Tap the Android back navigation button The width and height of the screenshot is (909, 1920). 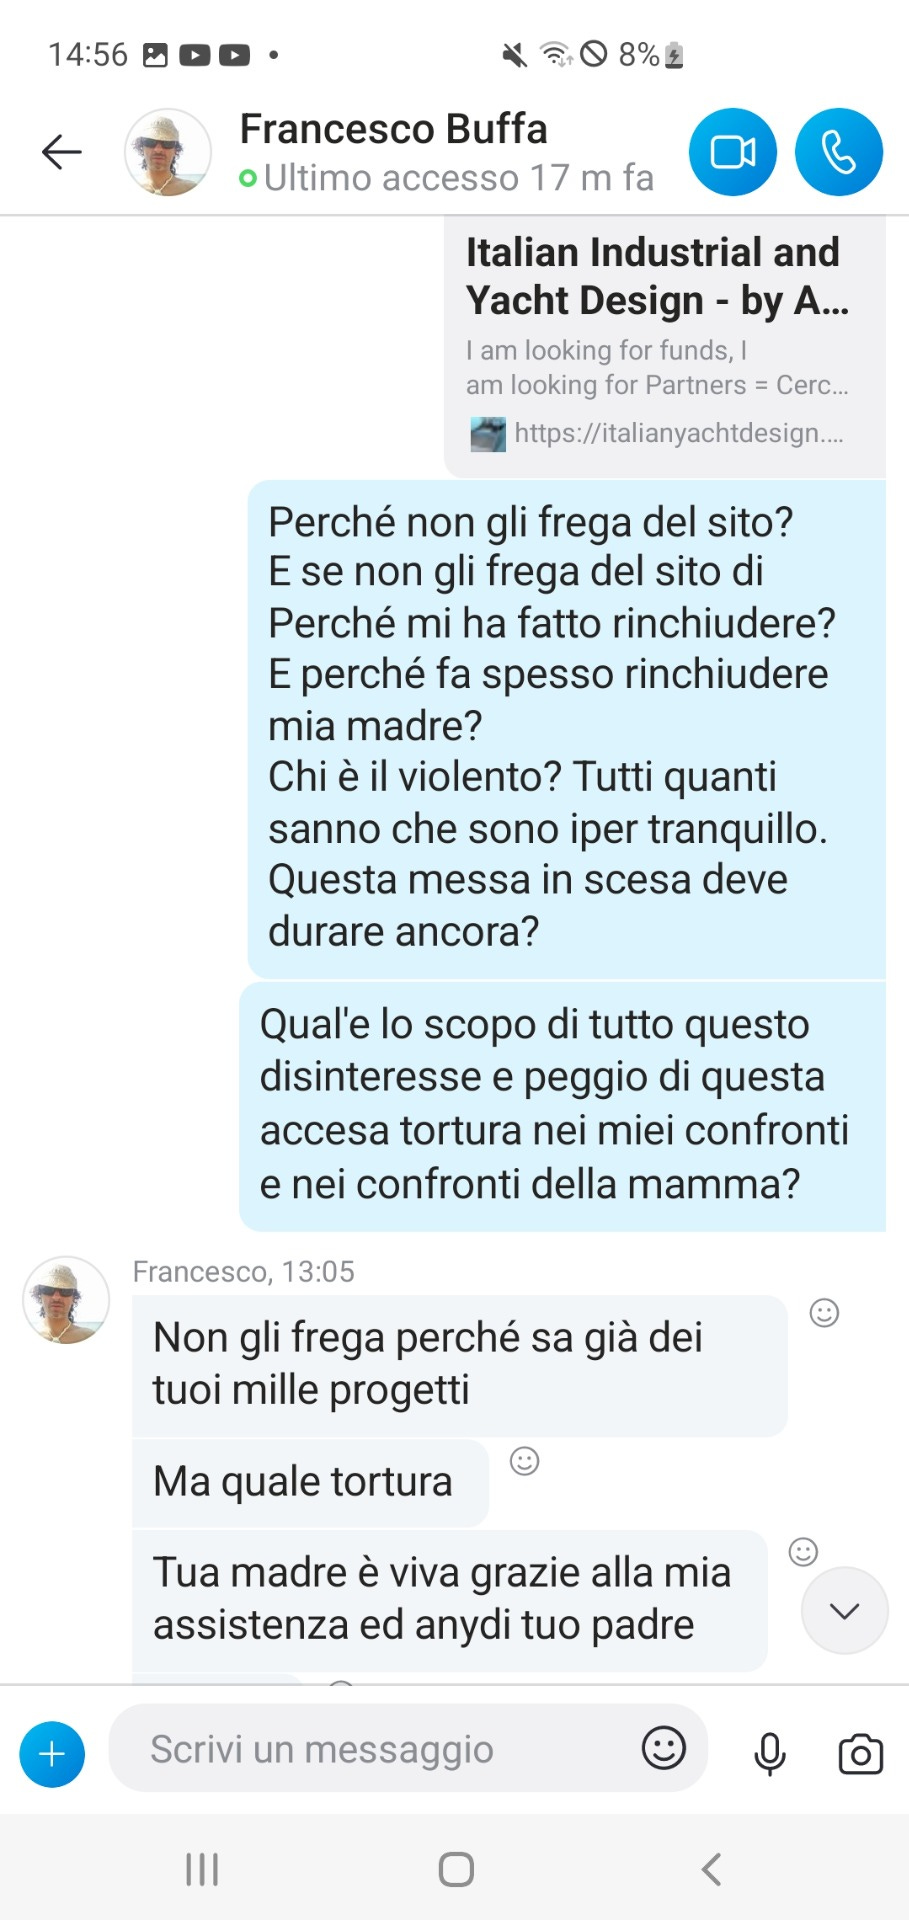coord(711,1869)
